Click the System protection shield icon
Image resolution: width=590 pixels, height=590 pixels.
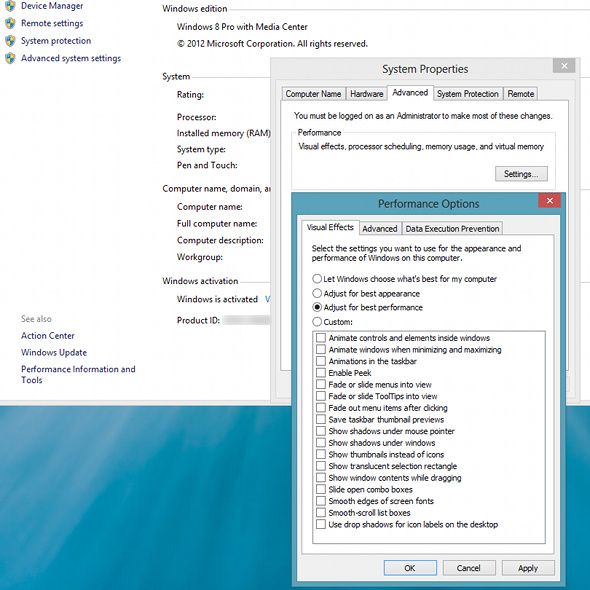pyautogui.click(x=10, y=41)
